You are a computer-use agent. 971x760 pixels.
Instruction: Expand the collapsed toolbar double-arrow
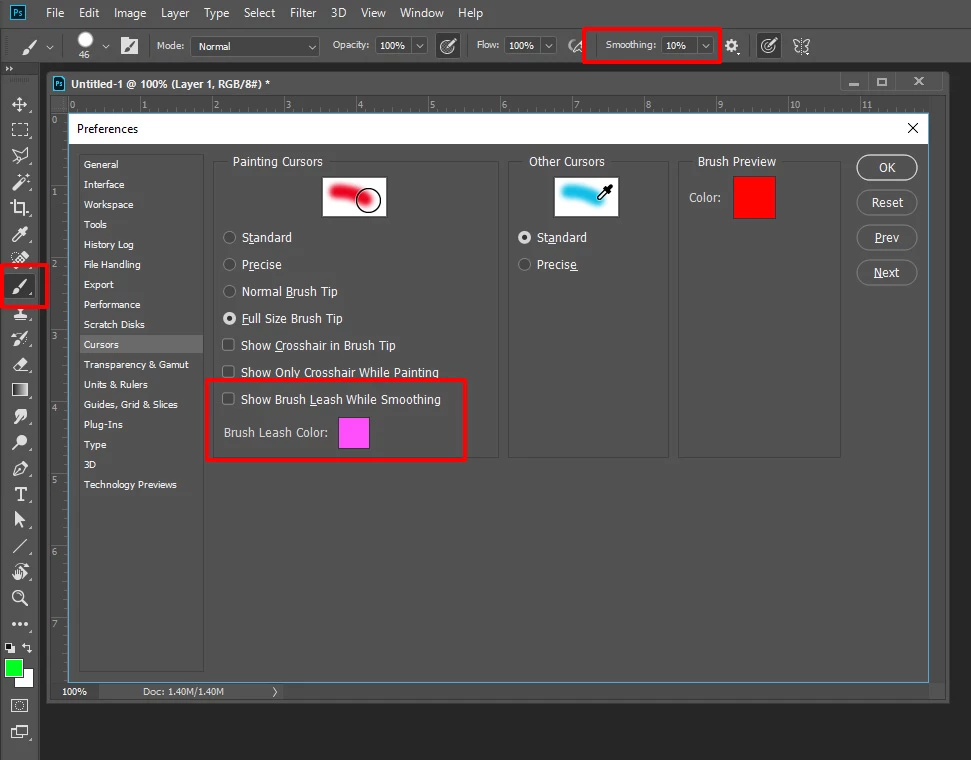[x=9, y=69]
